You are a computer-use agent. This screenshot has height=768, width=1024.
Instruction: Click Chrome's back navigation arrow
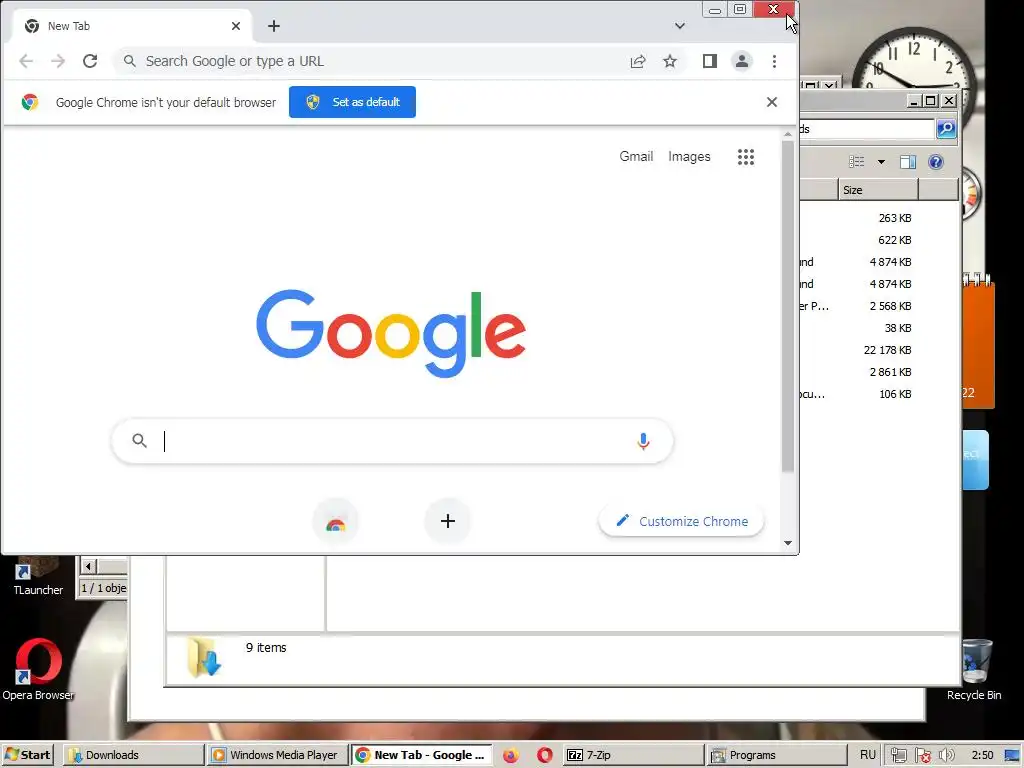(x=26, y=61)
